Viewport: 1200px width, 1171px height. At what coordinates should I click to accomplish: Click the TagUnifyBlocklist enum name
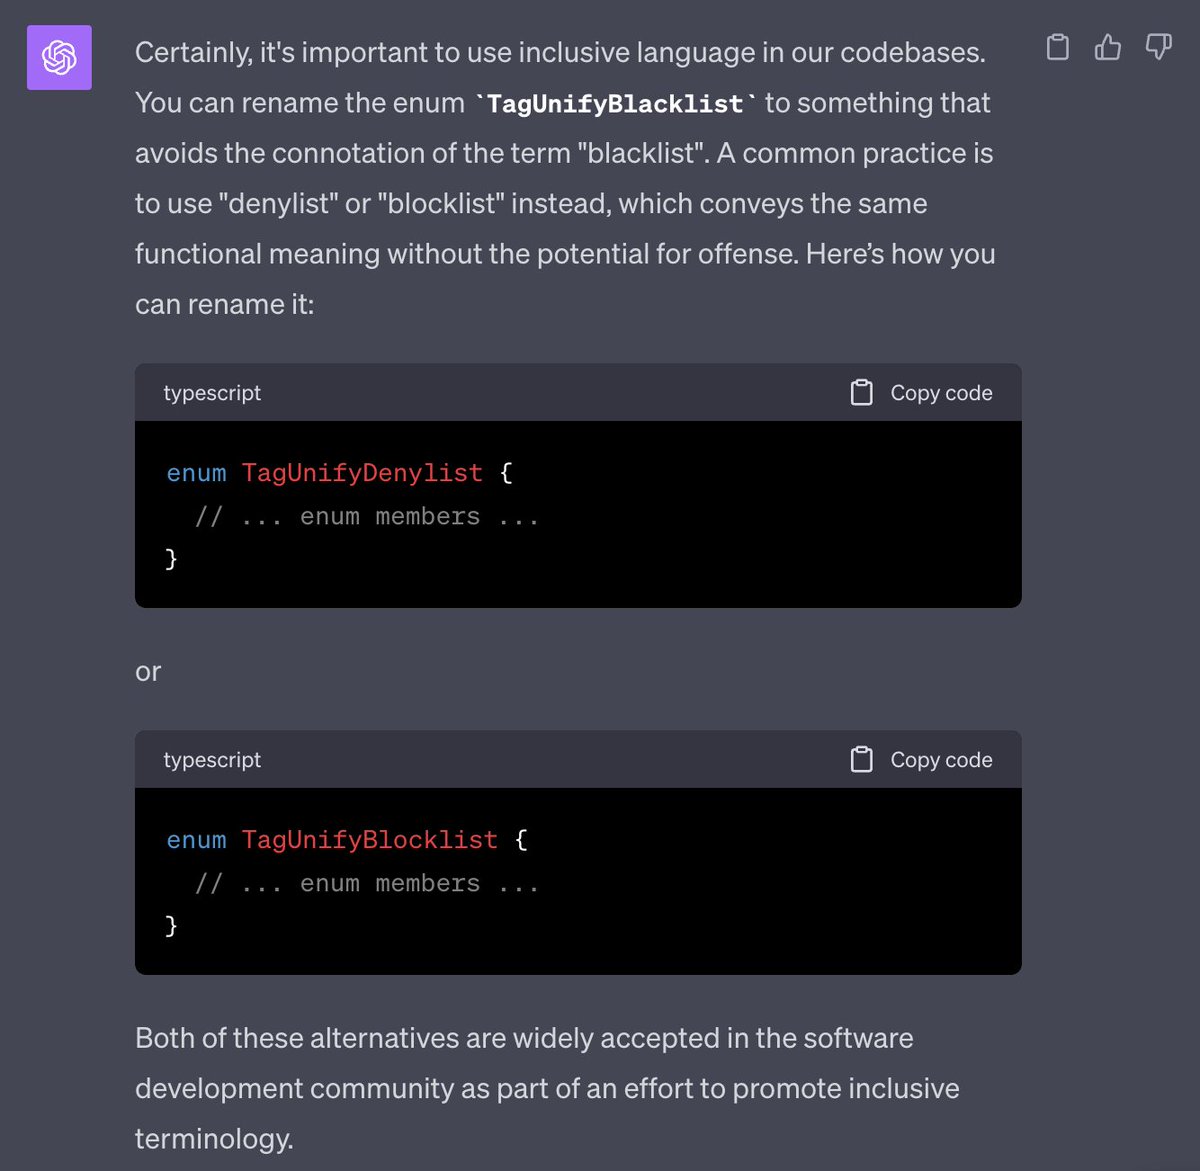point(369,840)
